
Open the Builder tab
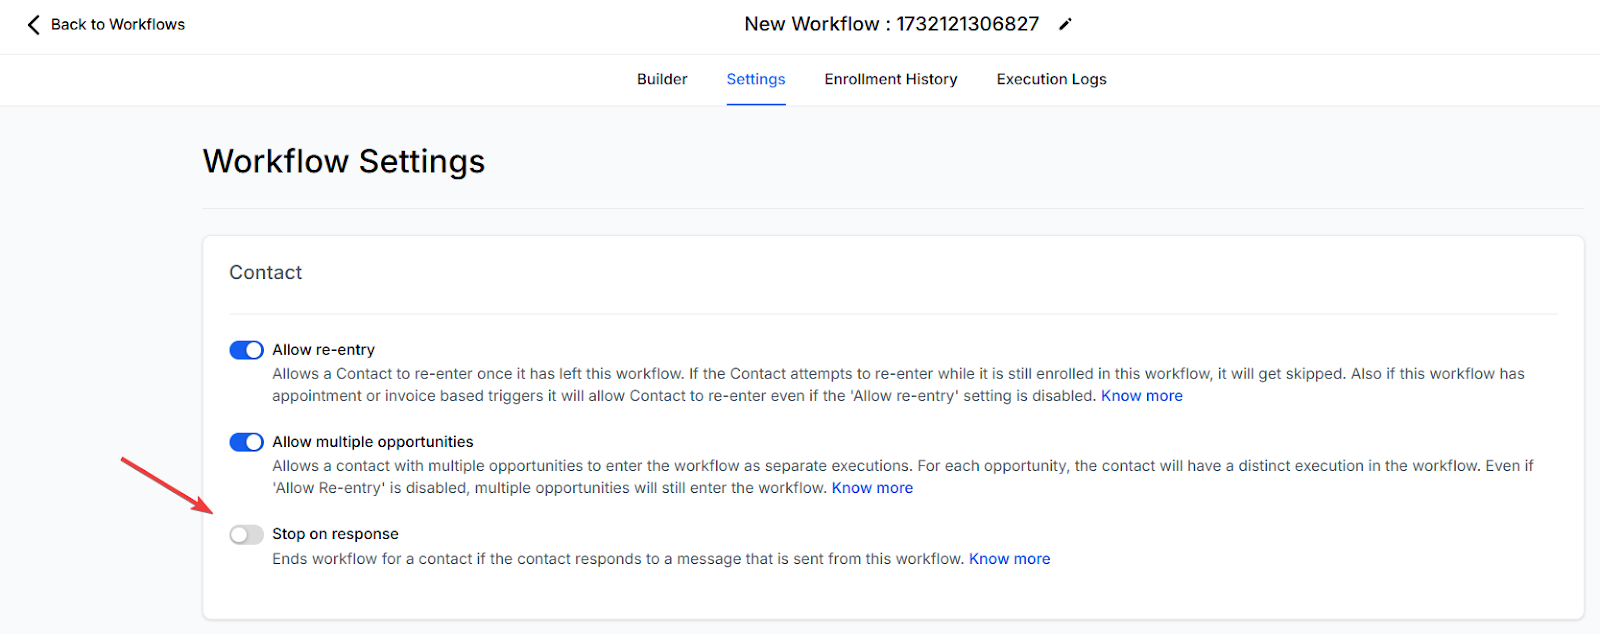click(x=662, y=79)
